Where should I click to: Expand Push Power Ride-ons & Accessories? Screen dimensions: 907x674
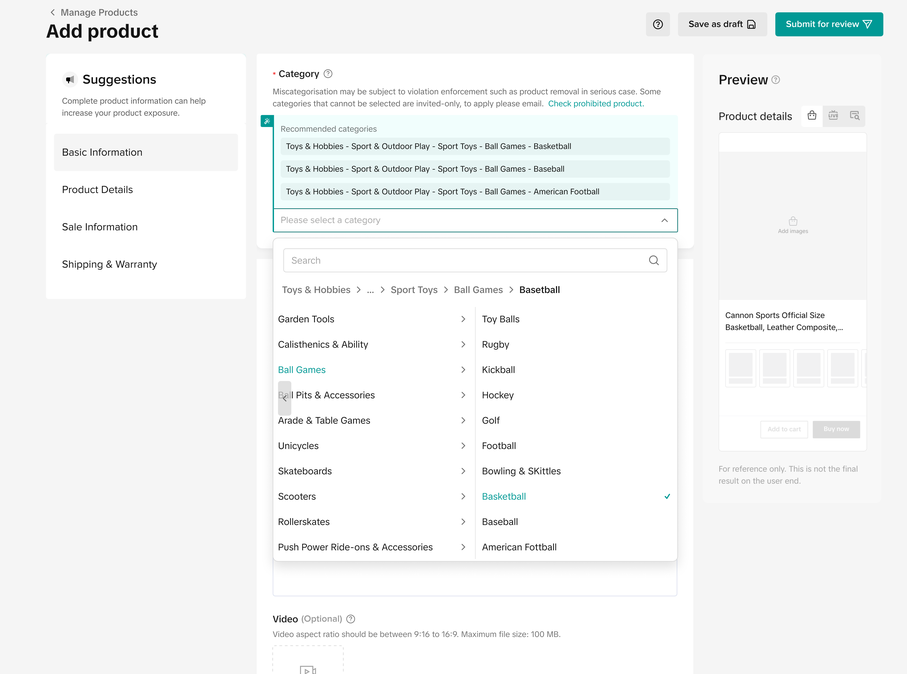coord(463,547)
